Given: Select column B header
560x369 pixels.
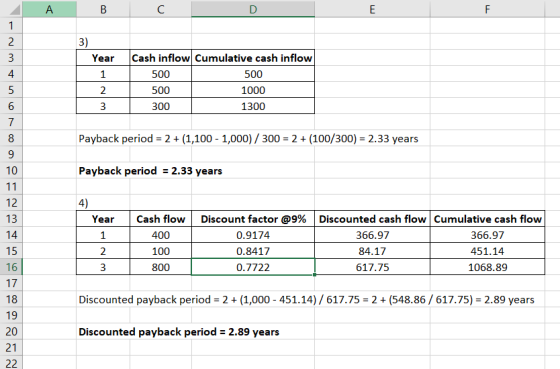Looking at the screenshot, I should [x=103, y=9].
